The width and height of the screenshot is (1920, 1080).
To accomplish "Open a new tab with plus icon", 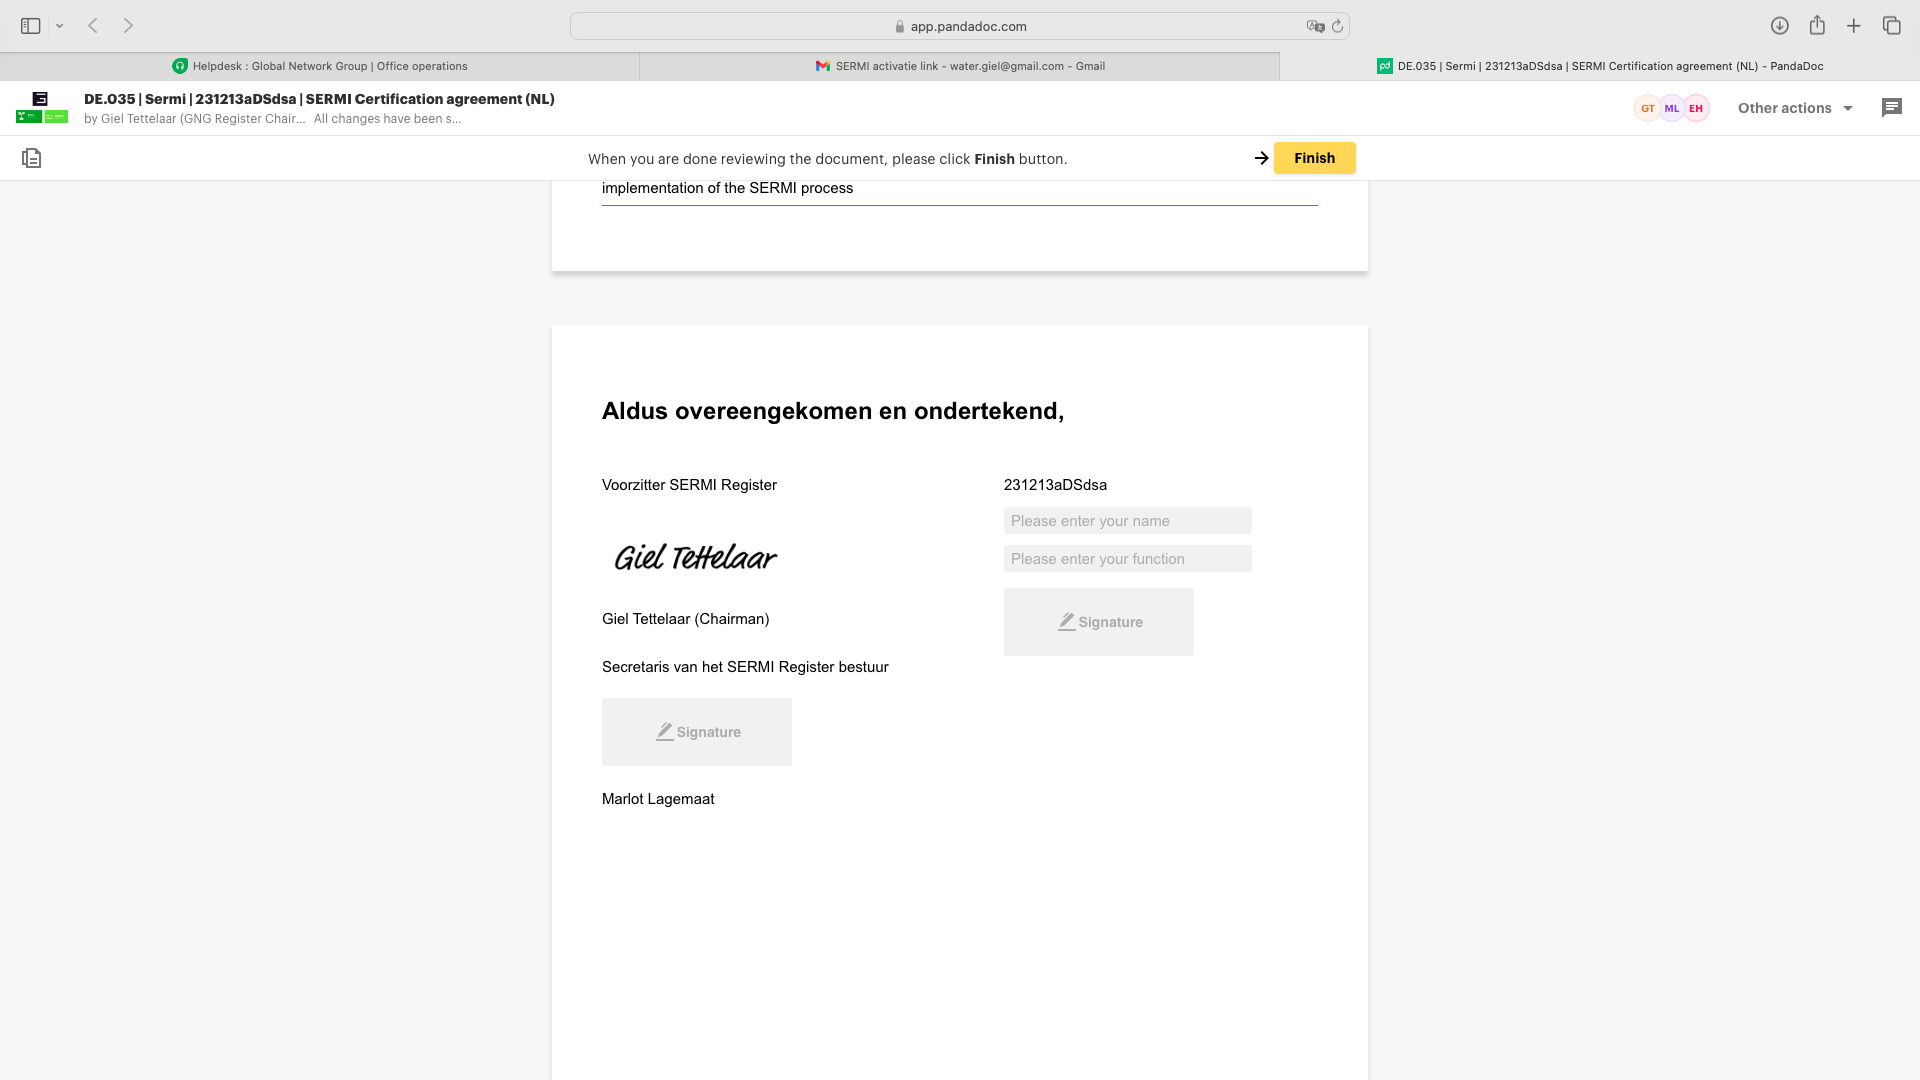I will tap(1854, 26).
